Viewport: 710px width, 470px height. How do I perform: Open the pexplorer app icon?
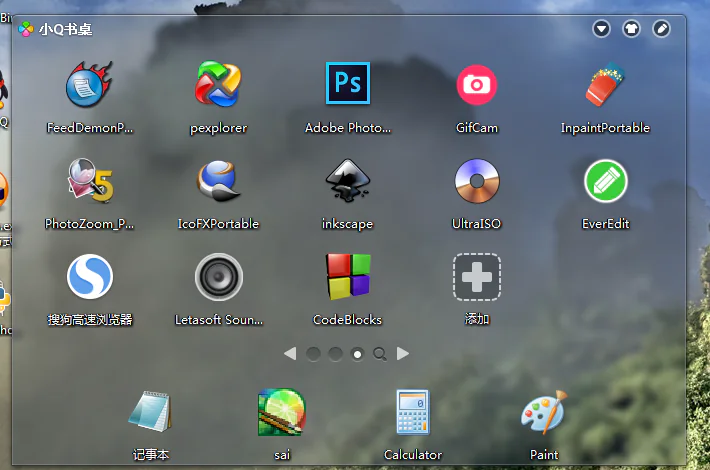point(219,85)
